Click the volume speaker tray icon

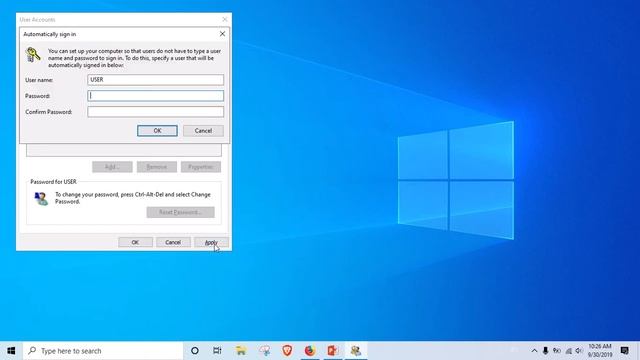click(x=579, y=351)
